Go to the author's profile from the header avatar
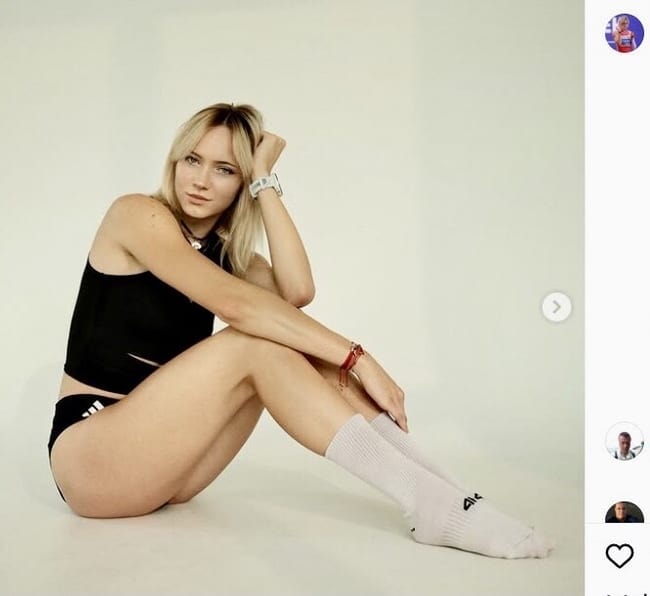 click(624, 33)
